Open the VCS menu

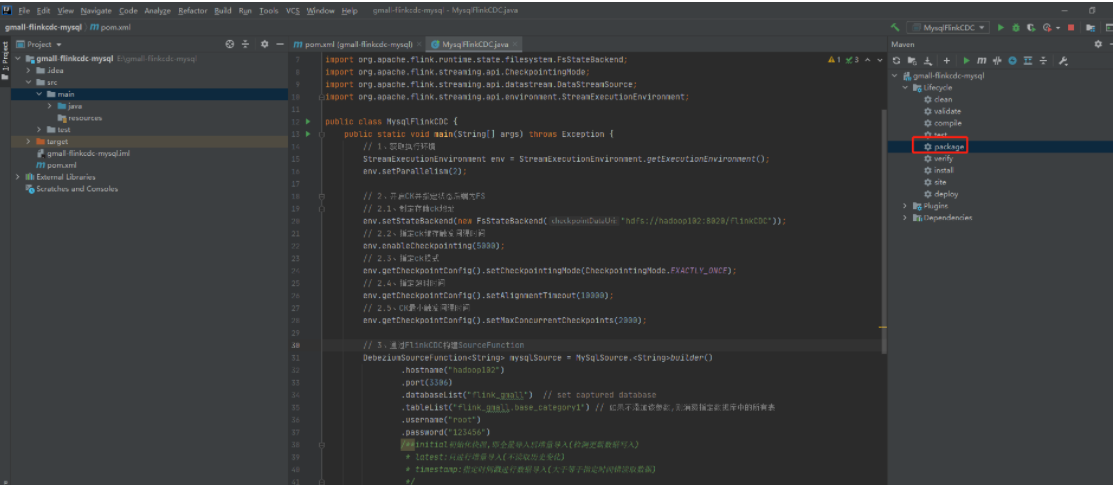[292, 11]
